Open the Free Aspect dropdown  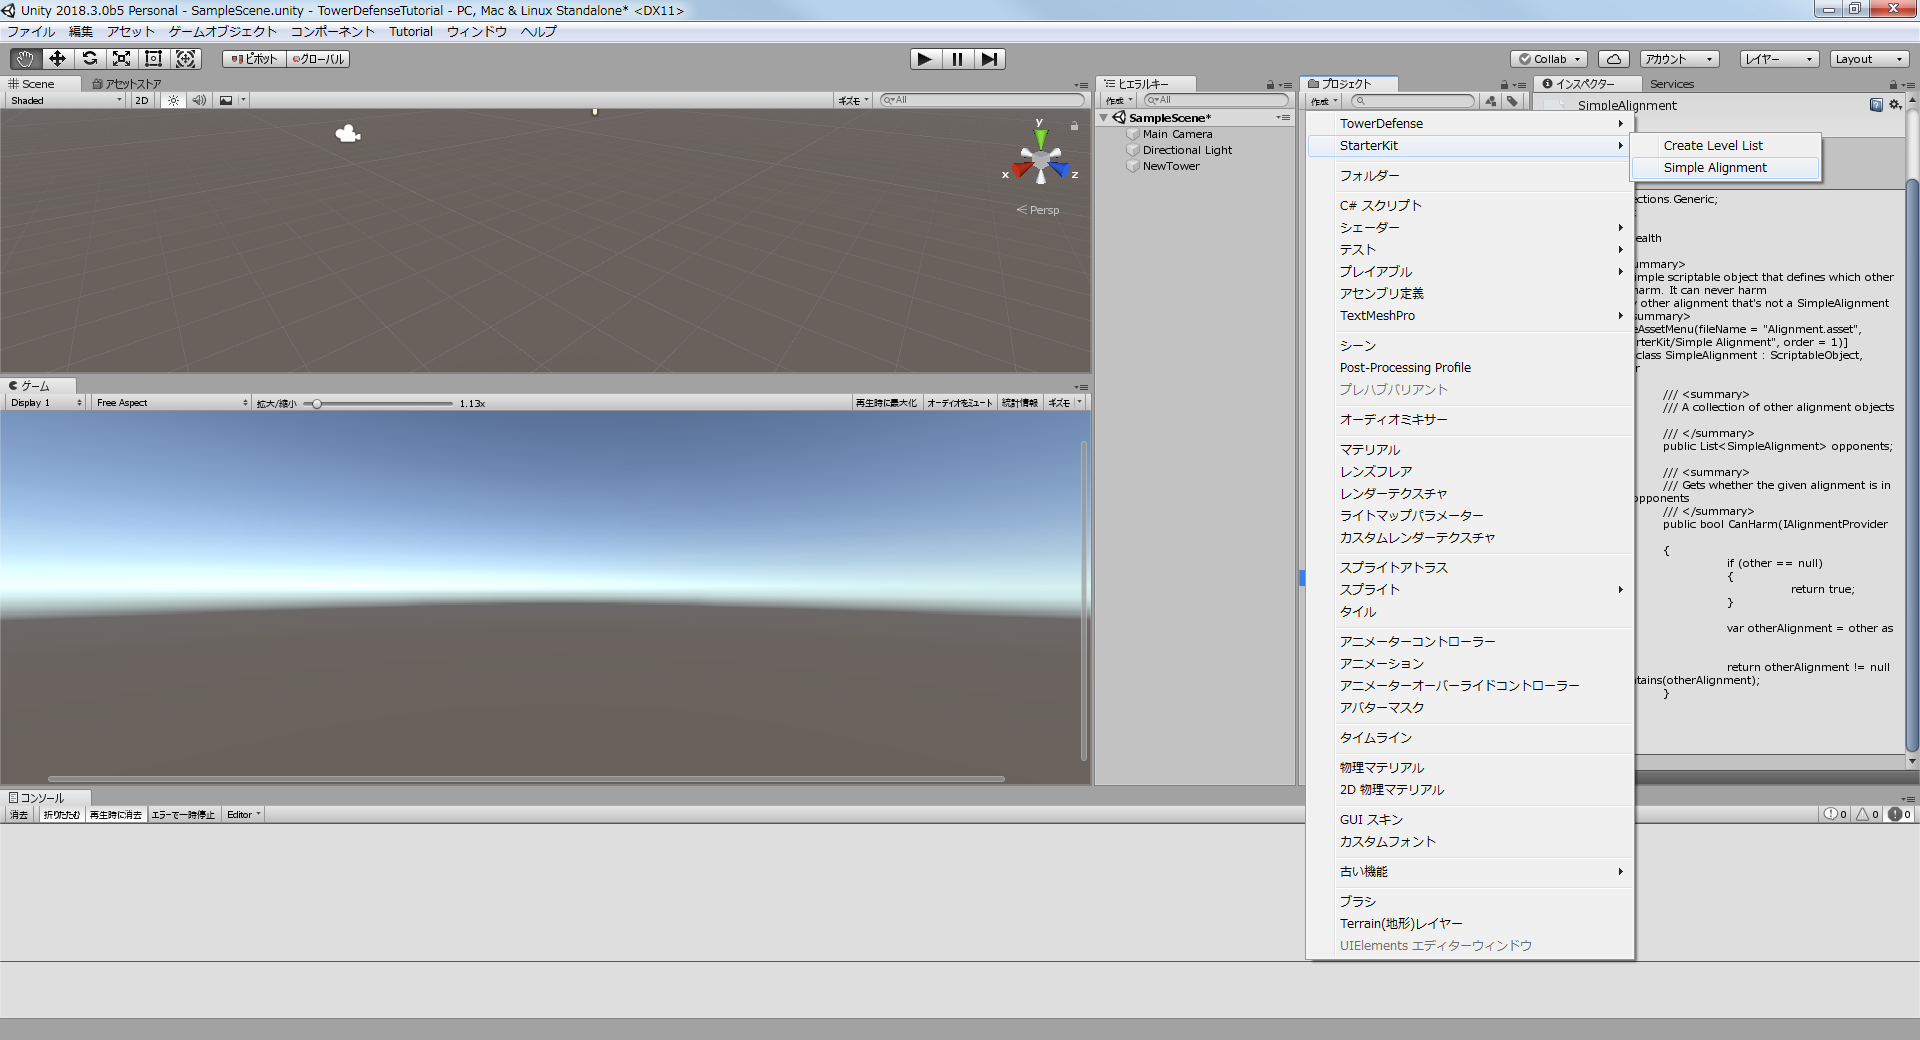point(172,403)
